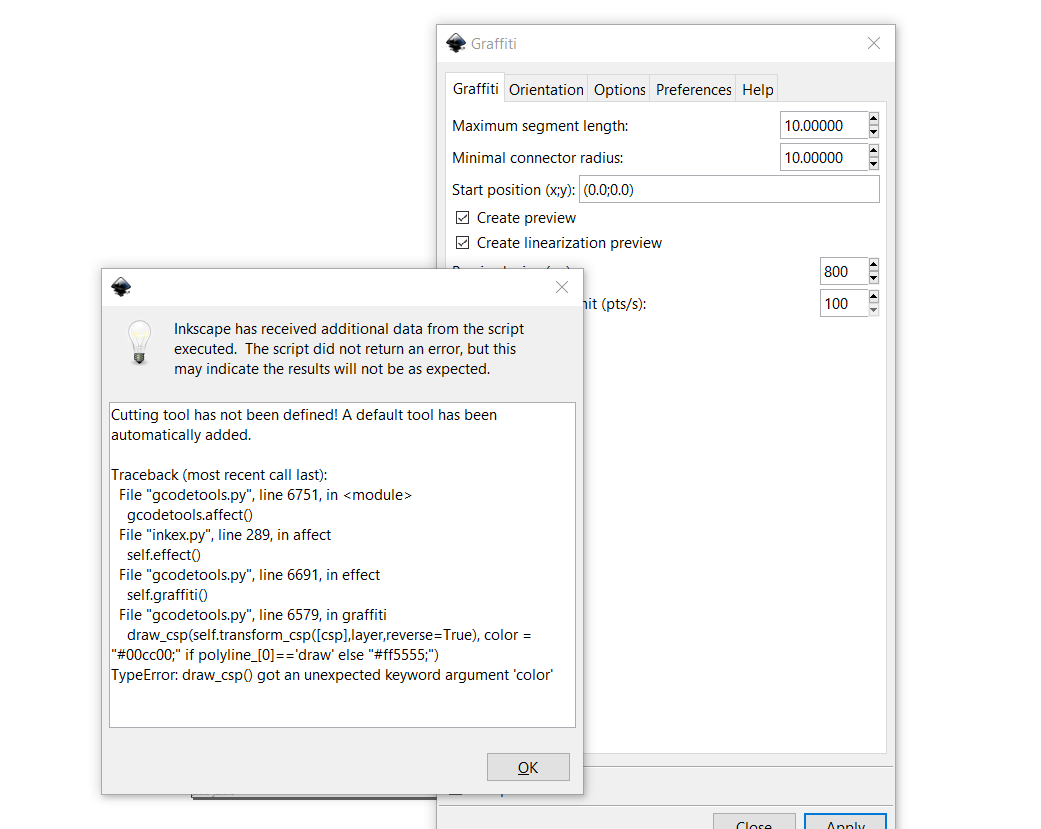Increase Minimal connector radius with up arrow

[874, 151]
